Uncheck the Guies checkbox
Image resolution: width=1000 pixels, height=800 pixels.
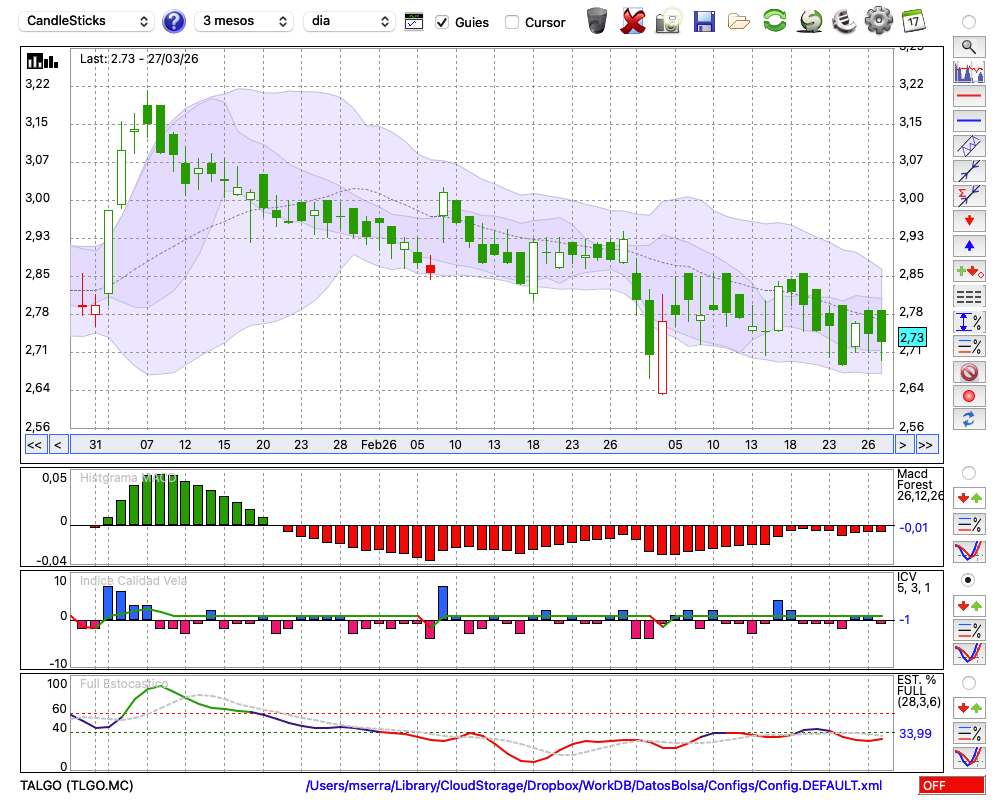point(442,22)
